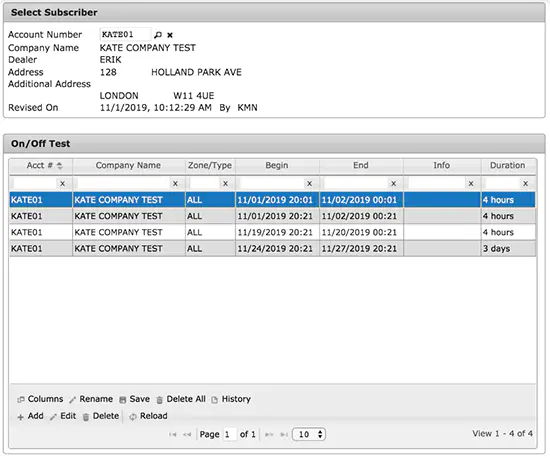
Task: Click the Begin column header
Action: [277, 165]
